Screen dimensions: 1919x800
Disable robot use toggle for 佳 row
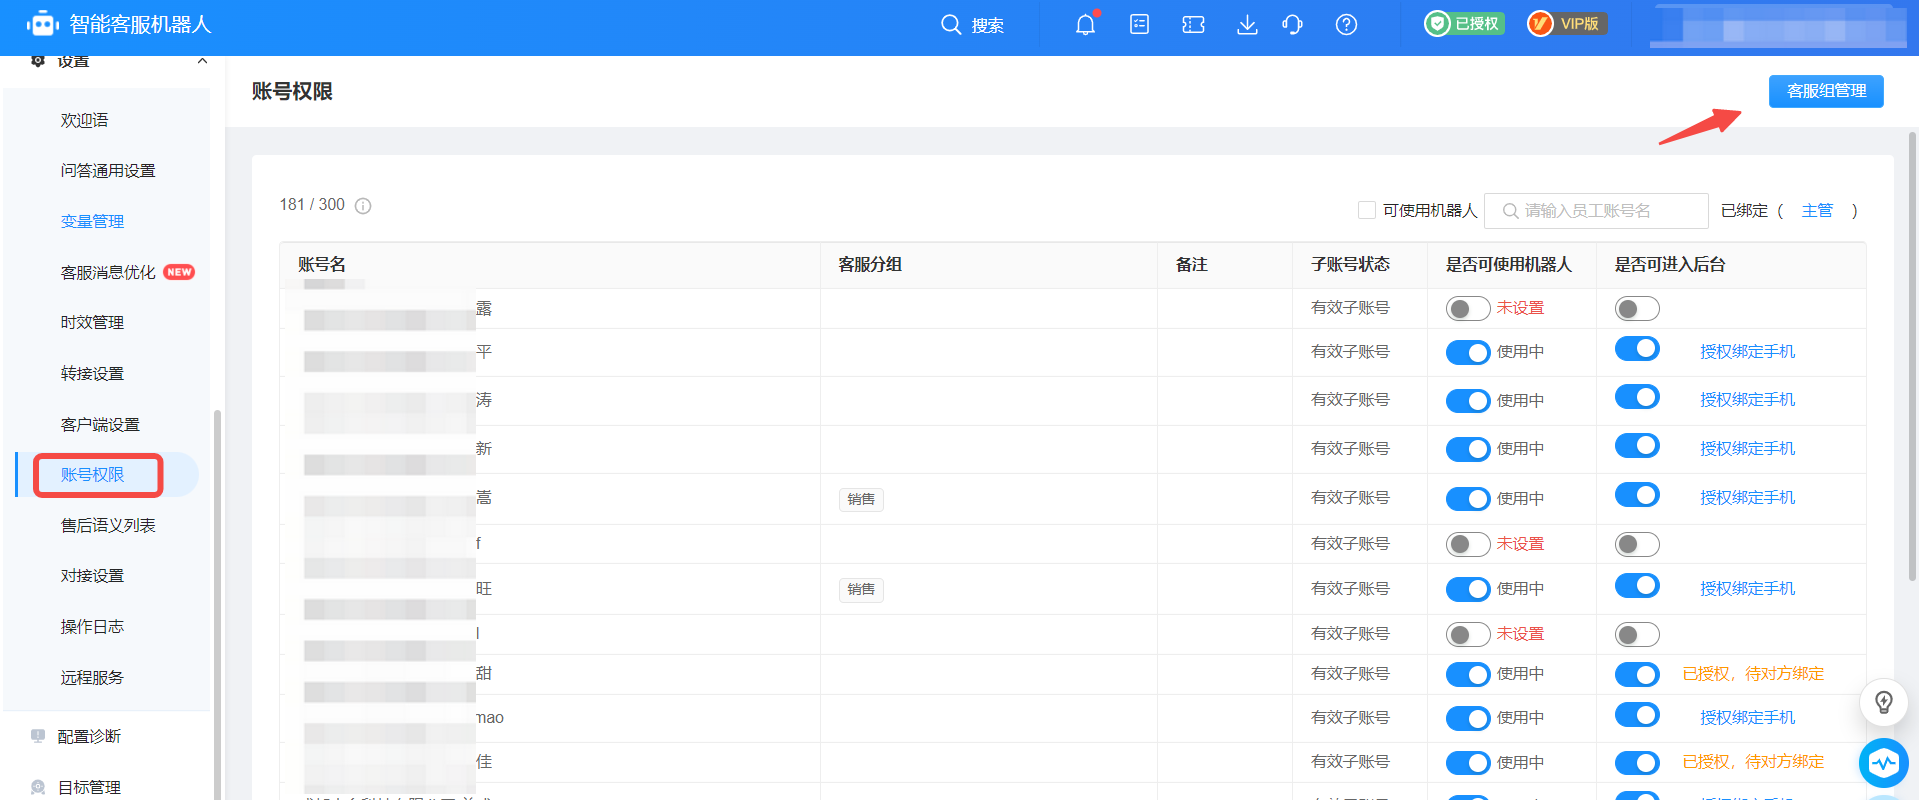click(x=1467, y=763)
